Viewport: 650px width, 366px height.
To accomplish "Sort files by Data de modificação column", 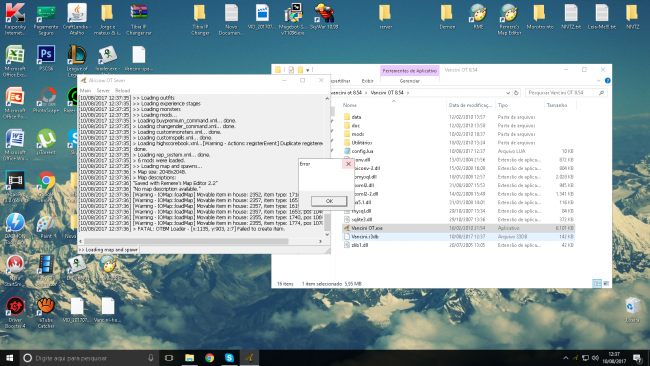I will 470,105.
